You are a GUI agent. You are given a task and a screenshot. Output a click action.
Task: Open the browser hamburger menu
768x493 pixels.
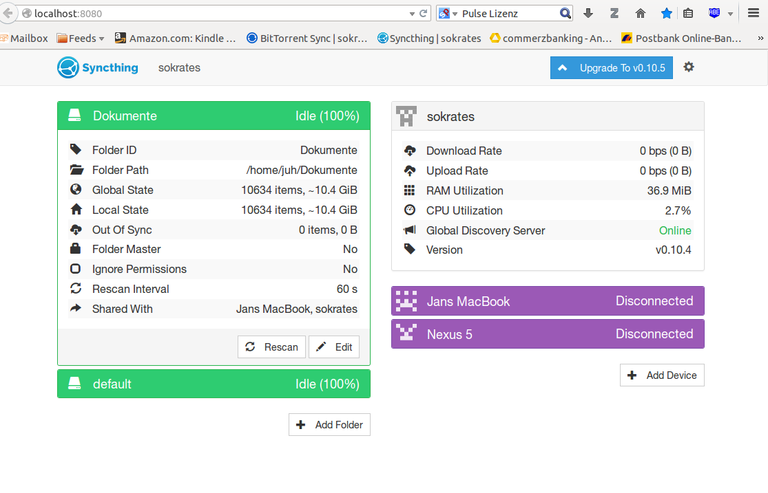(753, 13)
